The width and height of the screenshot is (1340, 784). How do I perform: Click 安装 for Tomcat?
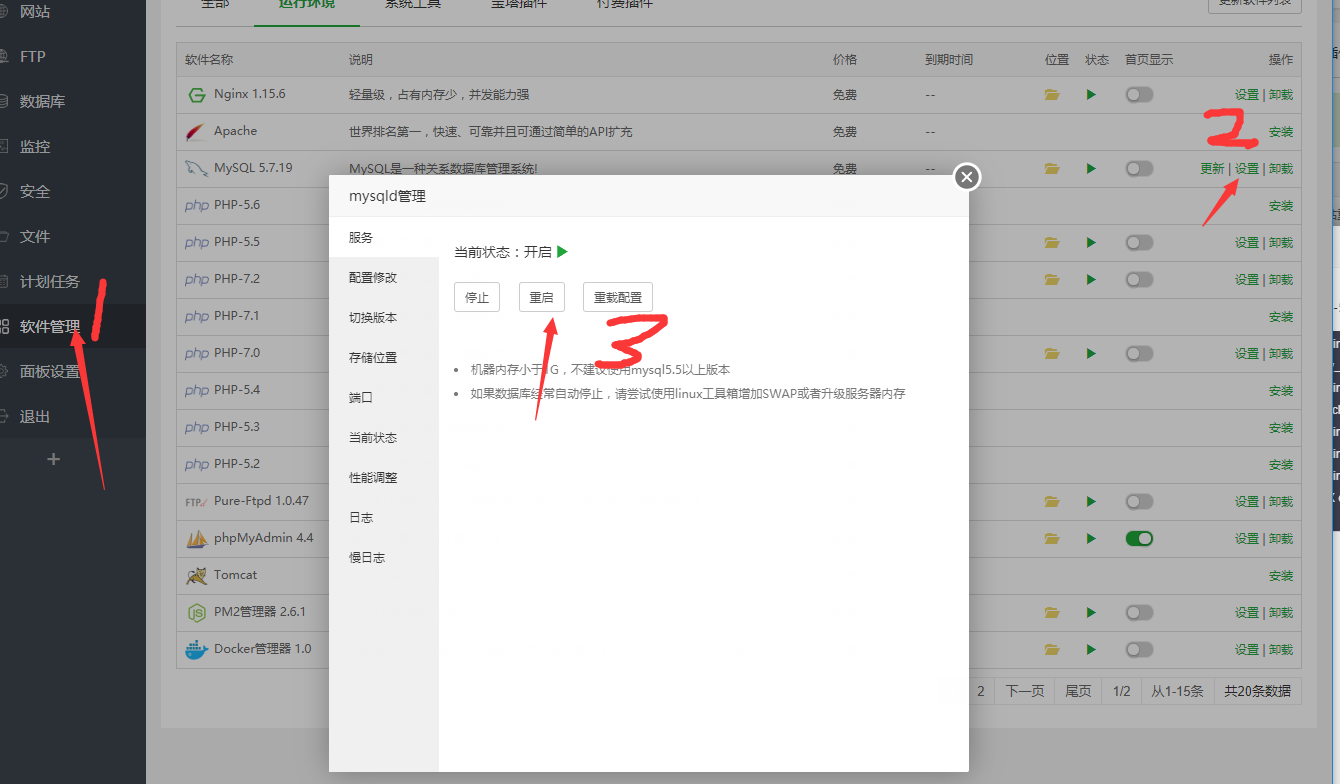[1281, 576]
